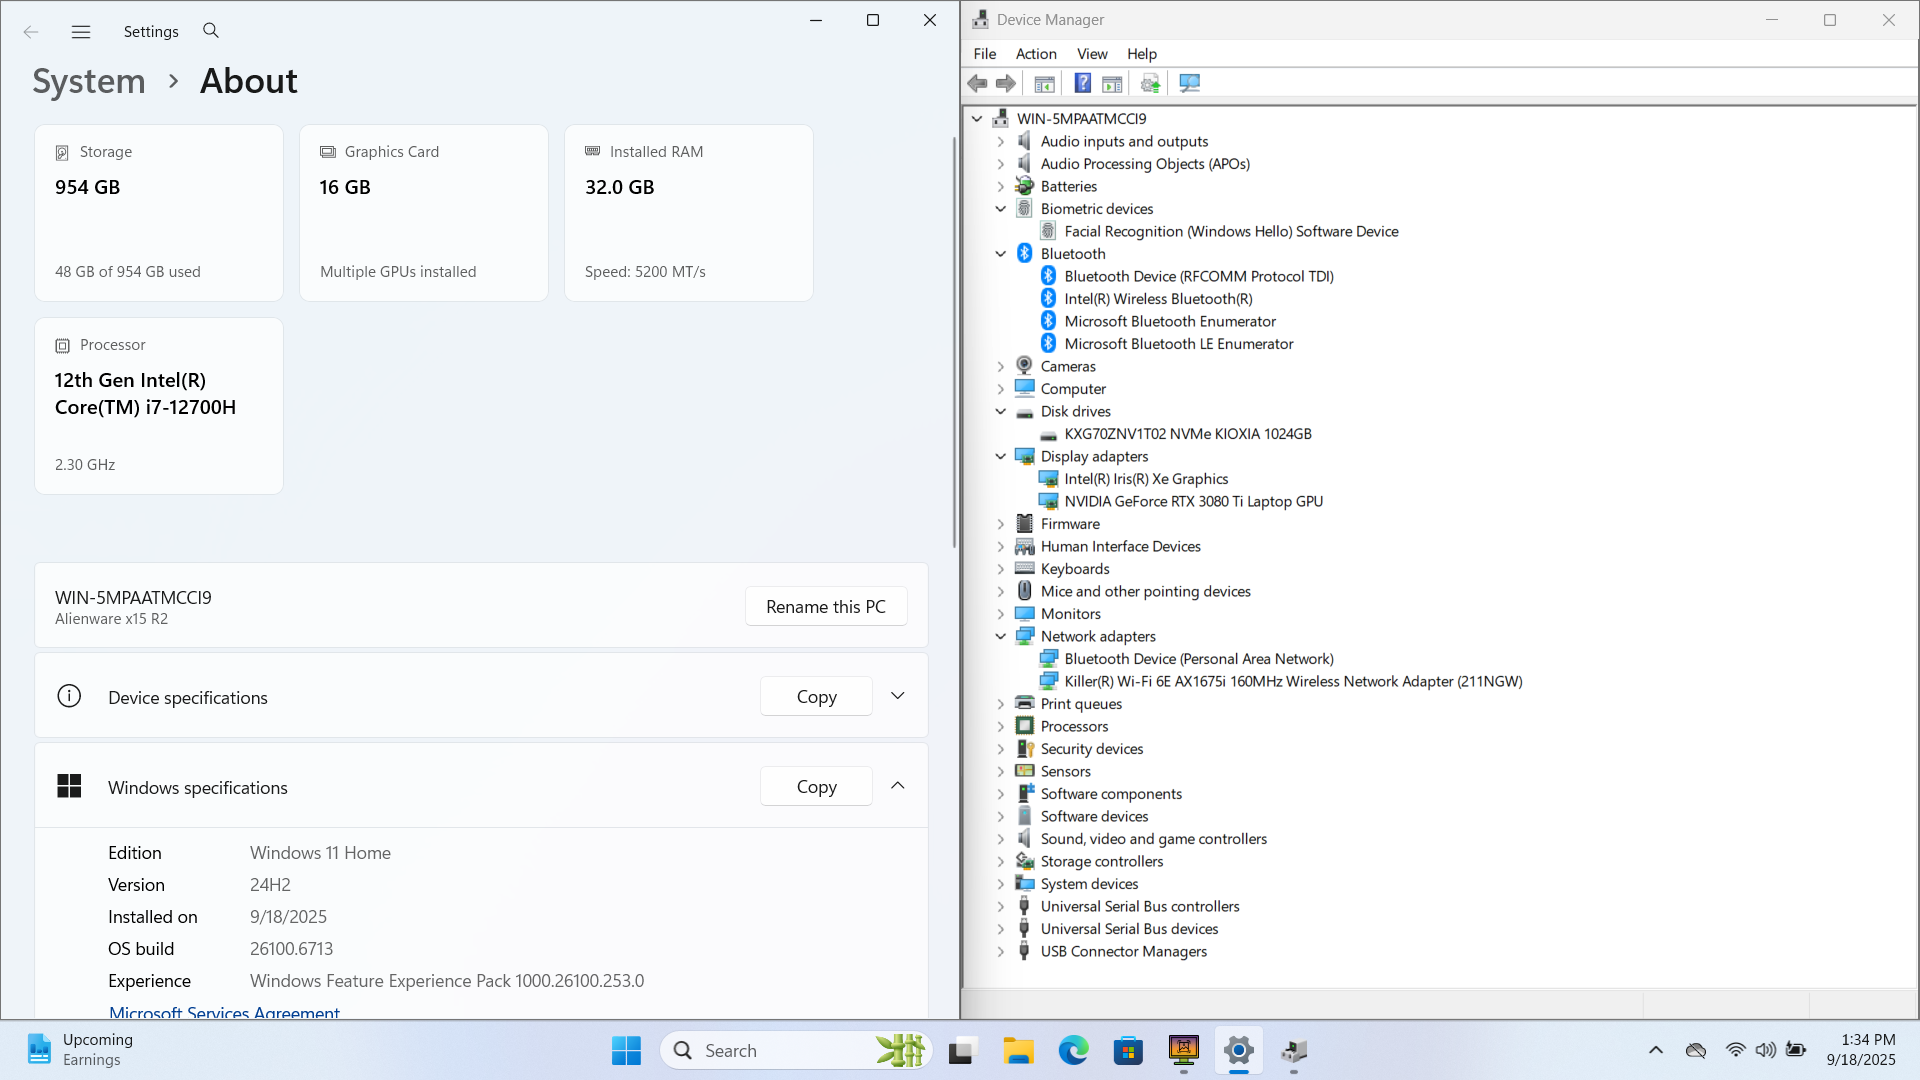Click the Rename this PC button
Image resolution: width=1920 pixels, height=1080 pixels.
tap(825, 607)
